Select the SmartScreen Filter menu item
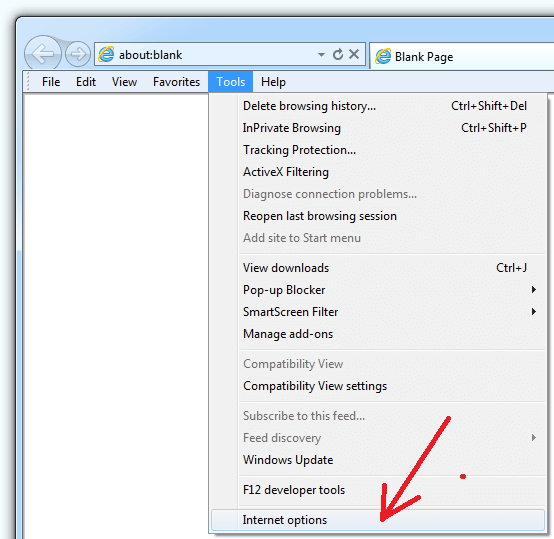 [x=378, y=312]
